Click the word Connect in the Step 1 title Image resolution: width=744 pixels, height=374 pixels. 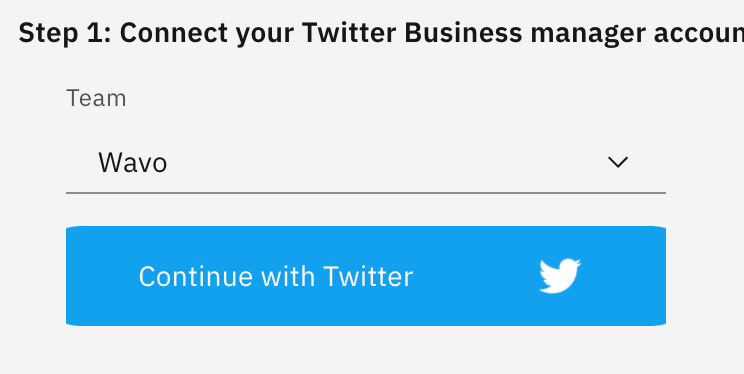point(175,33)
